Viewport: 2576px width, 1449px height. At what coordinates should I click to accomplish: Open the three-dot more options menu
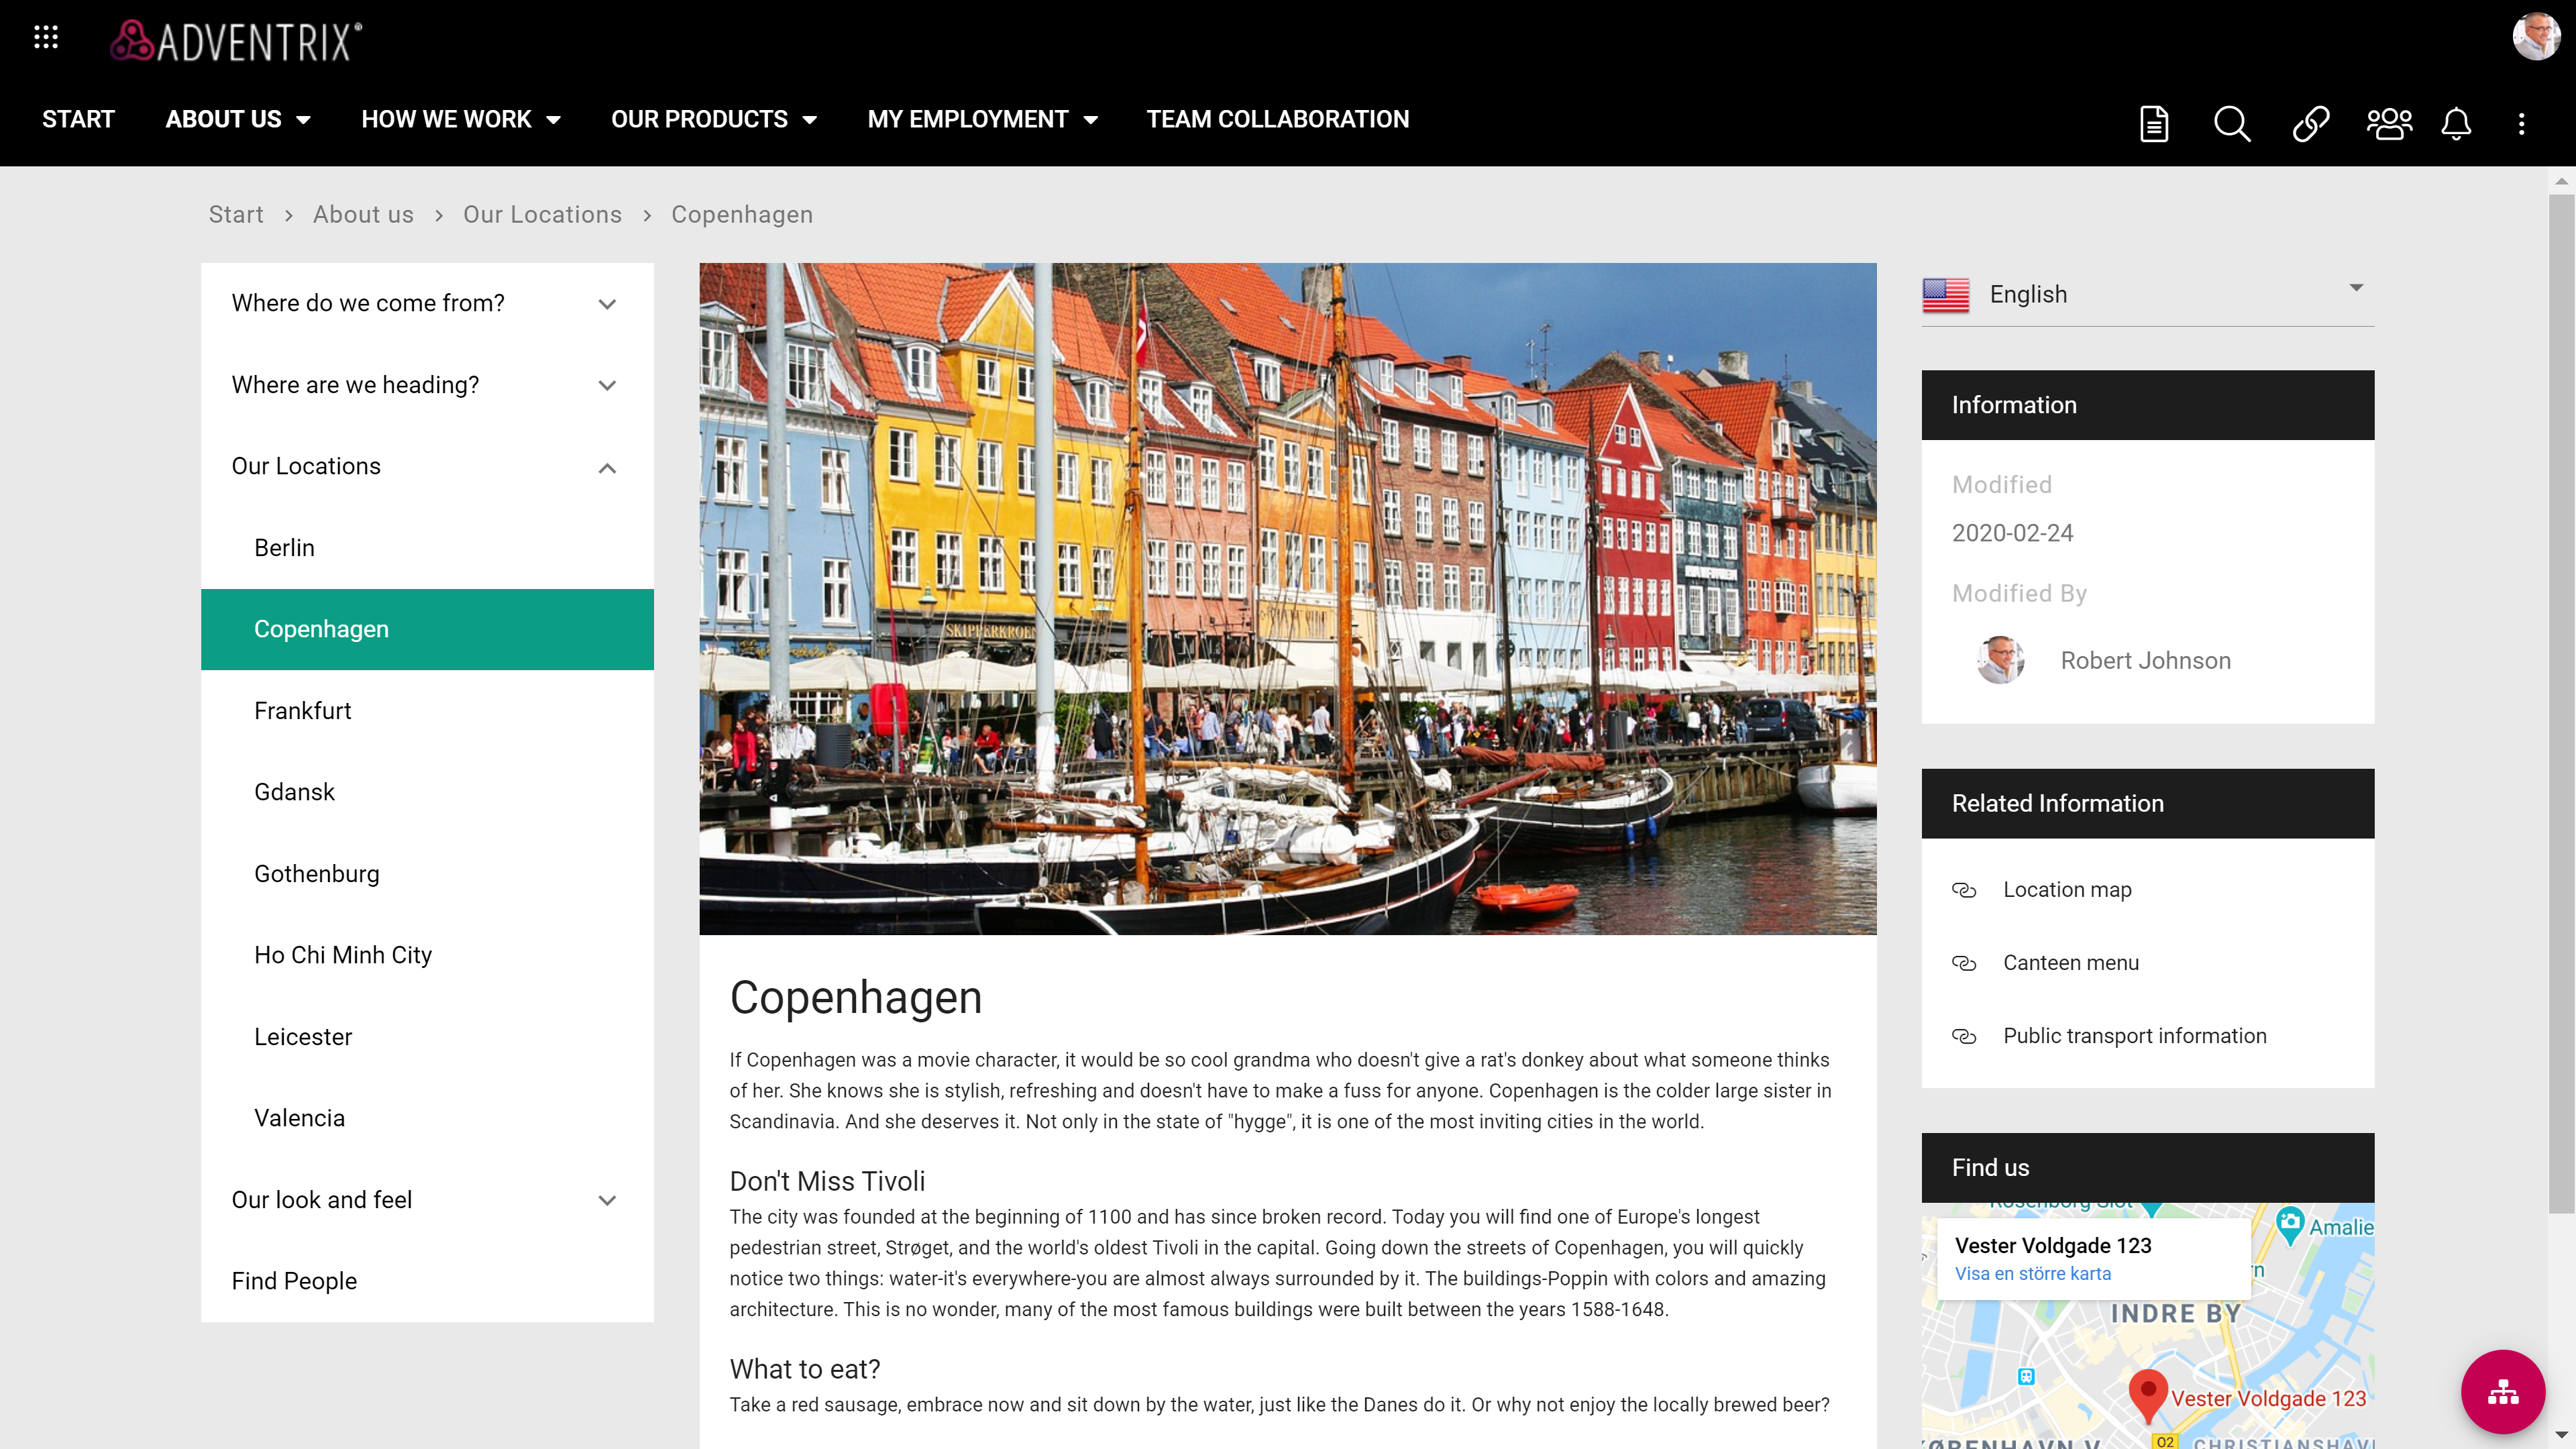[x=2521, y=124]
